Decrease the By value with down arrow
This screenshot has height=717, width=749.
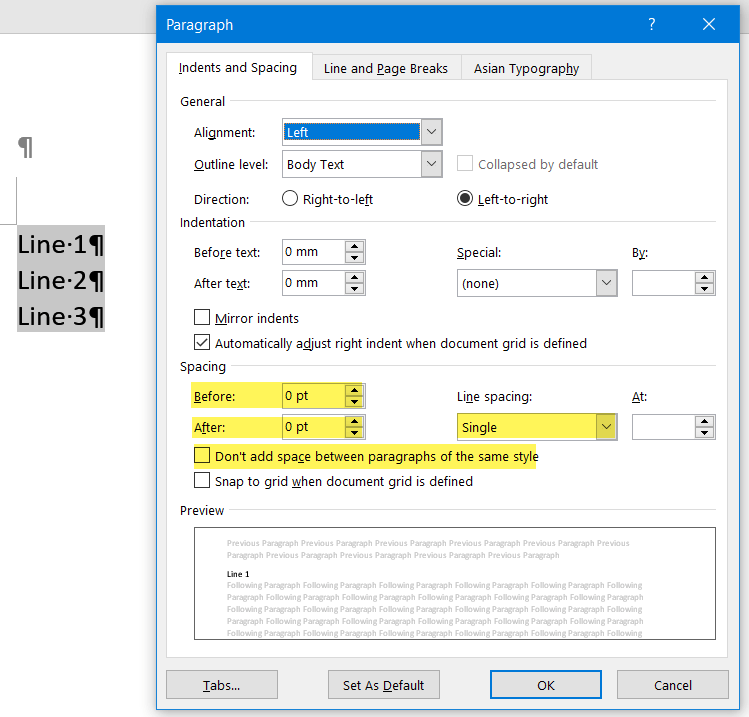coord(705,289)
